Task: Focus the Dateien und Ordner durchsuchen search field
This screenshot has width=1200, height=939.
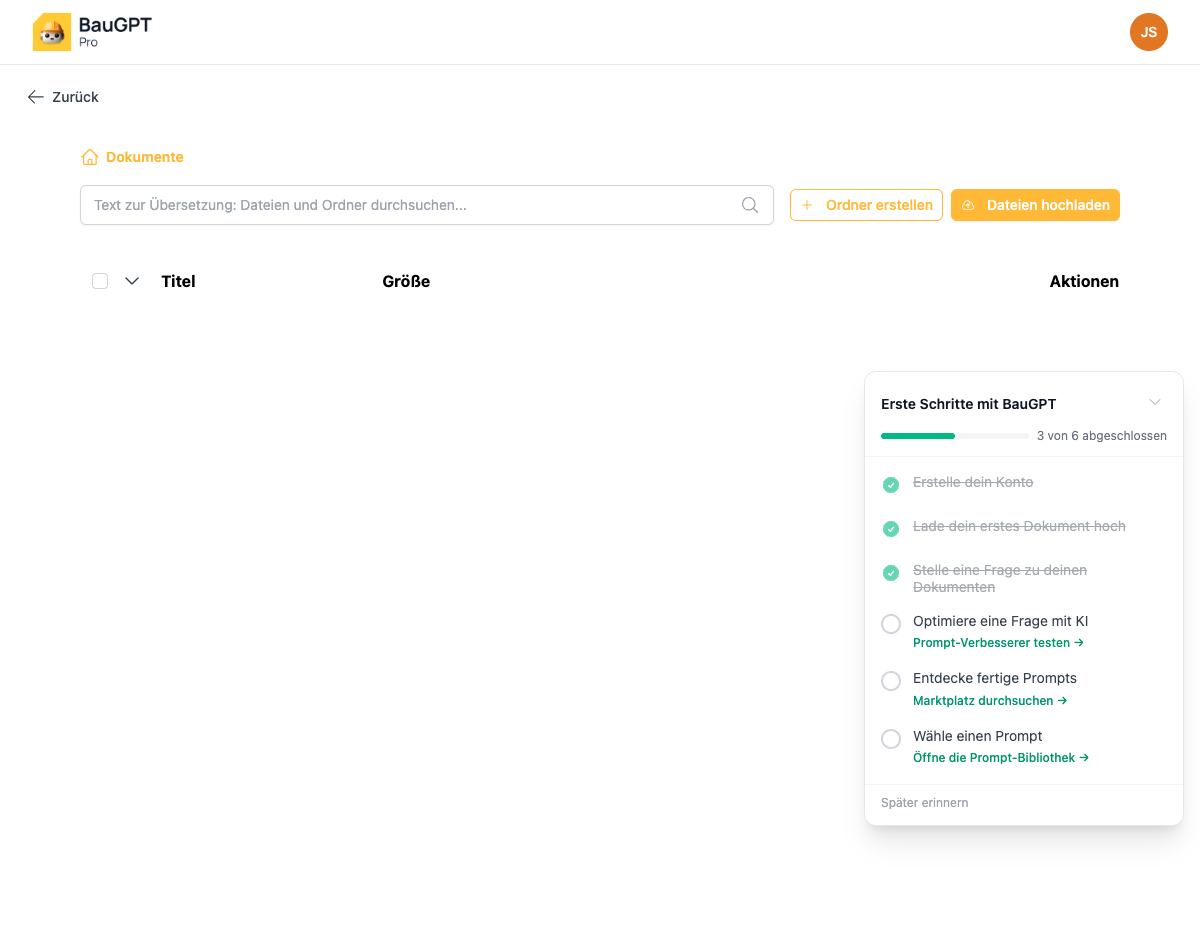Action: (x=410, y=205)
